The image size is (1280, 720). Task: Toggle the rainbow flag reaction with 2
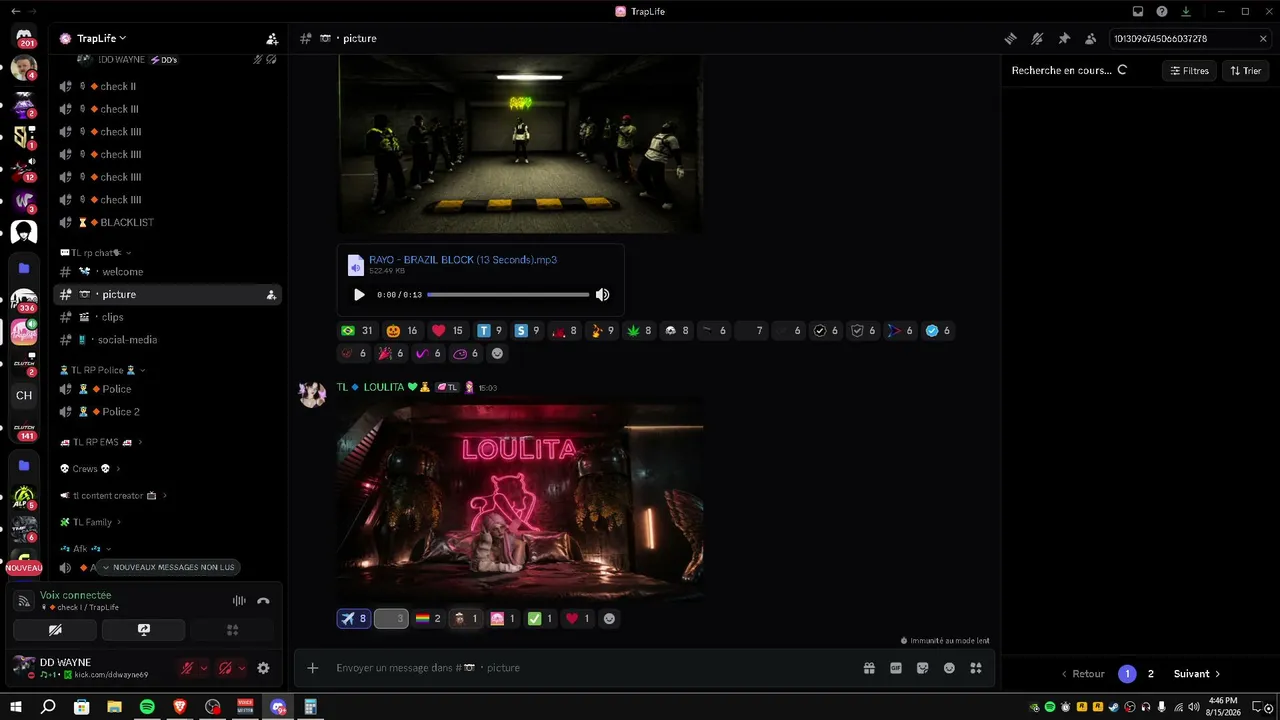click(x=428, y=619)
